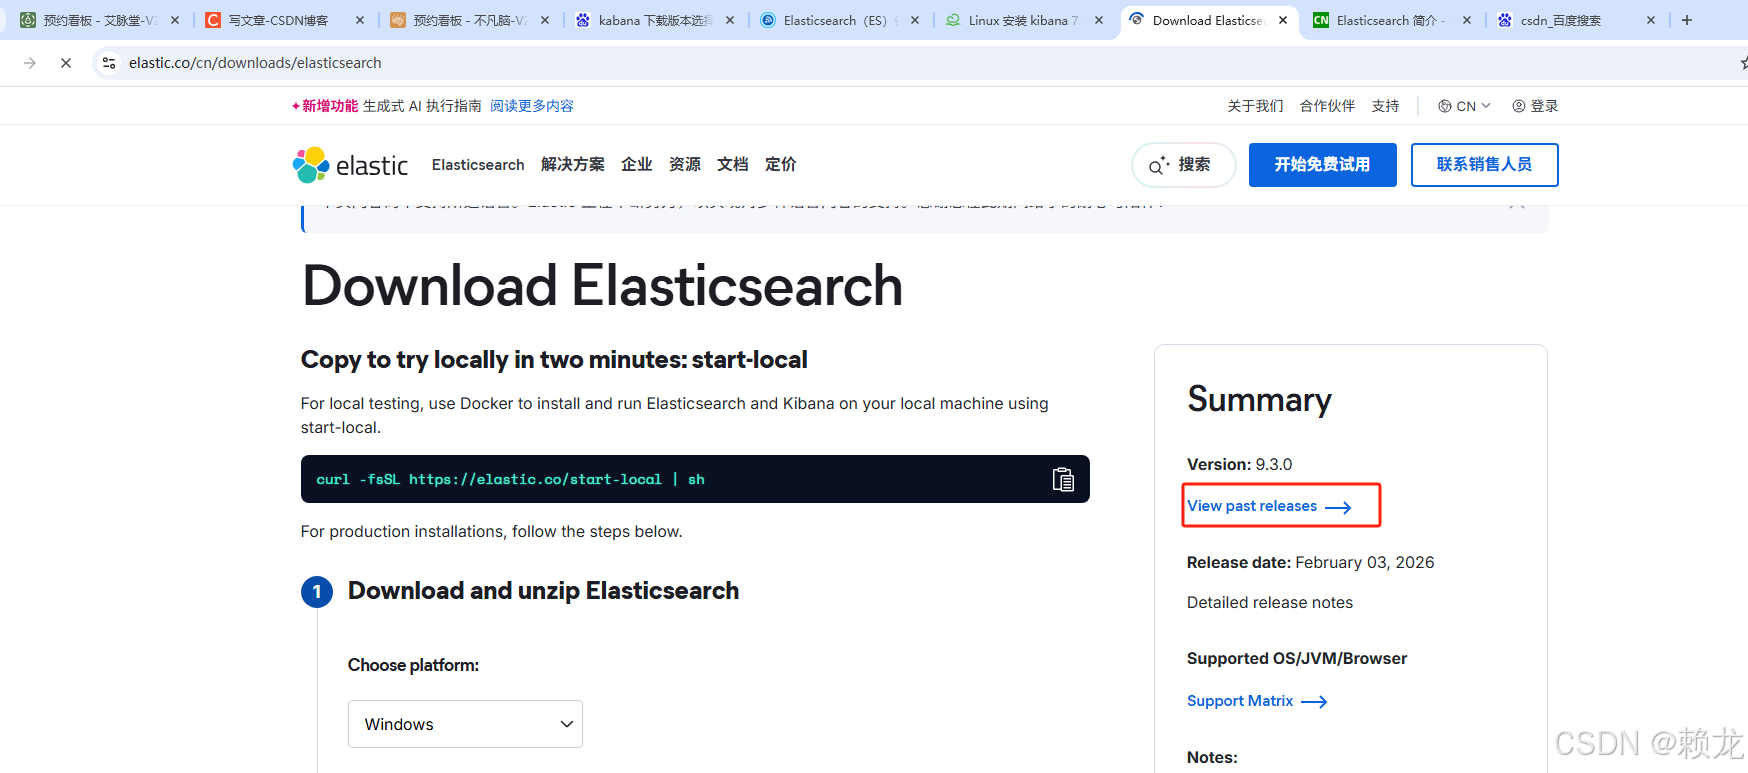Click the Choose platform: label

coord(413,665)
